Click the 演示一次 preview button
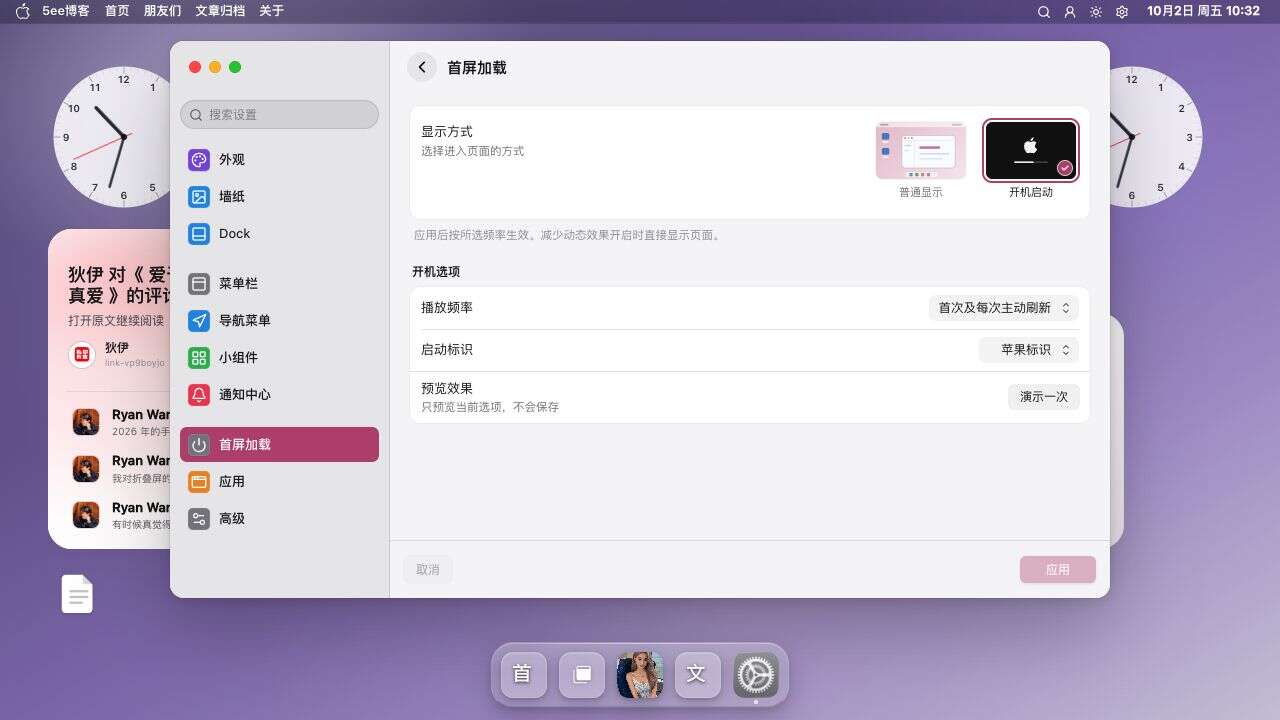Screen dimensions: 1280x720 coord(1044,397)
